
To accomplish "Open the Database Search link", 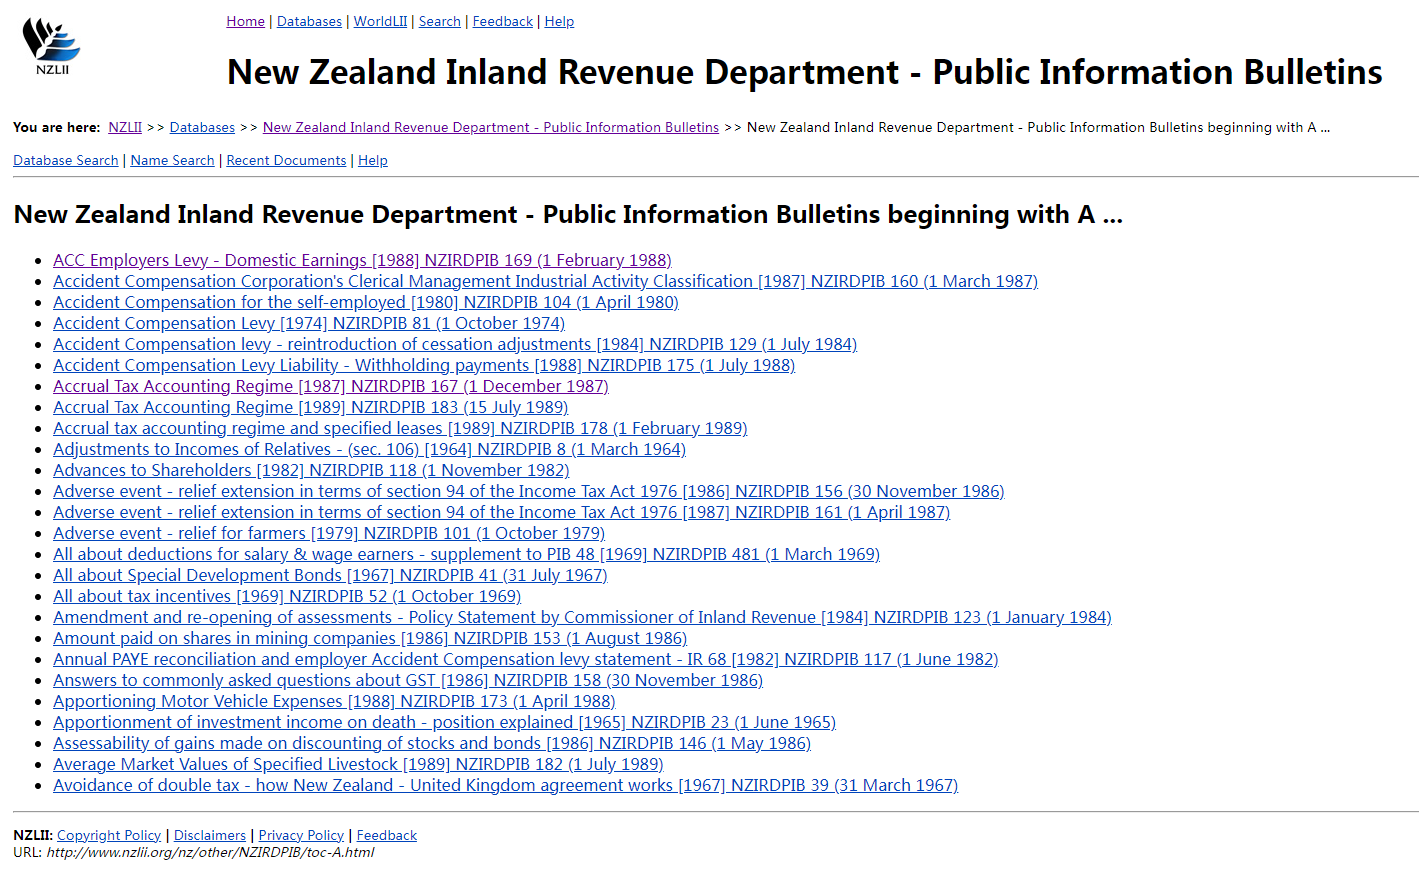I will [x=66, y=160].
